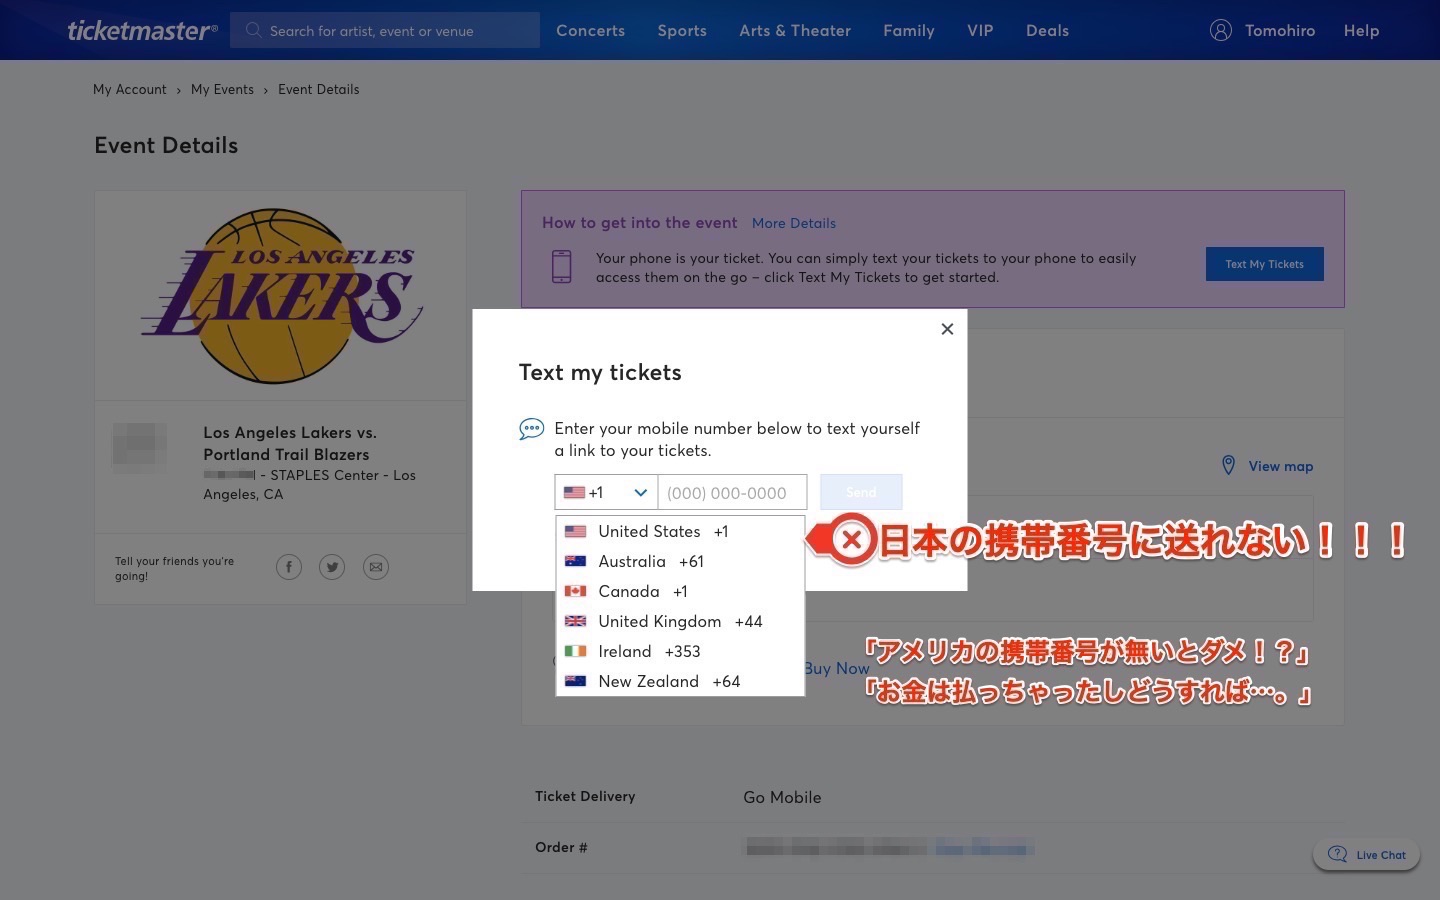Open the Tomohiro account profile icon
The height and width of the screenshot is (900, 1440).
(1220, 30)
